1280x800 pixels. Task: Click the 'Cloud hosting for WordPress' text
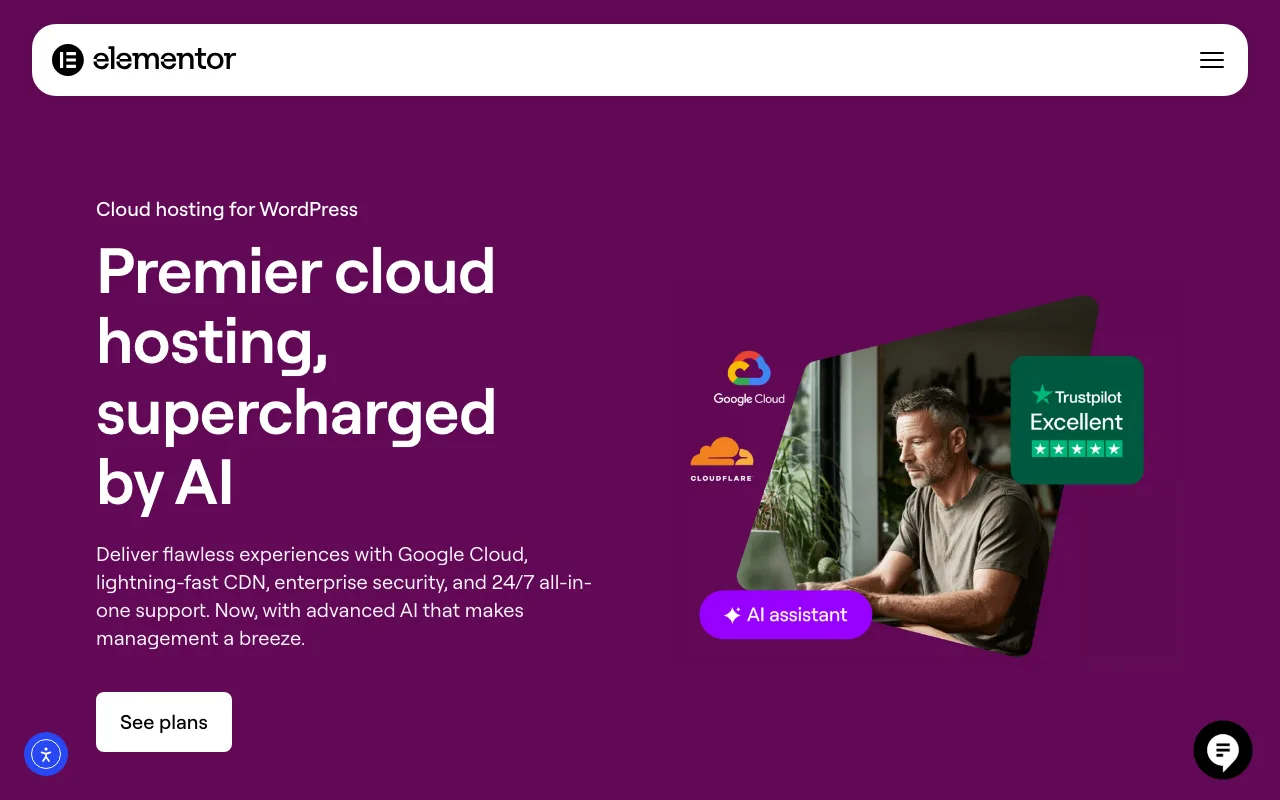coord(227,209)
